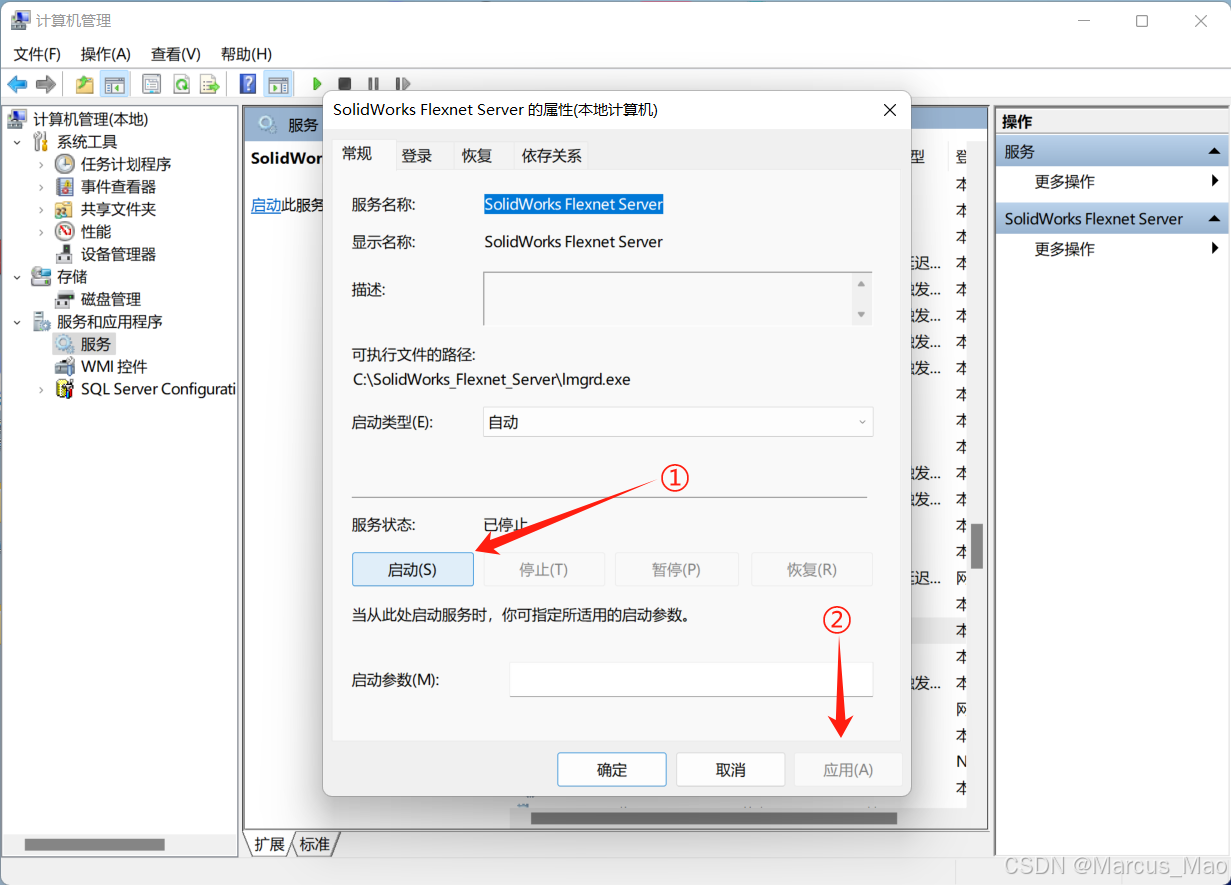Switch to the 恢复 tab
1231x885 pixels.
477,155
